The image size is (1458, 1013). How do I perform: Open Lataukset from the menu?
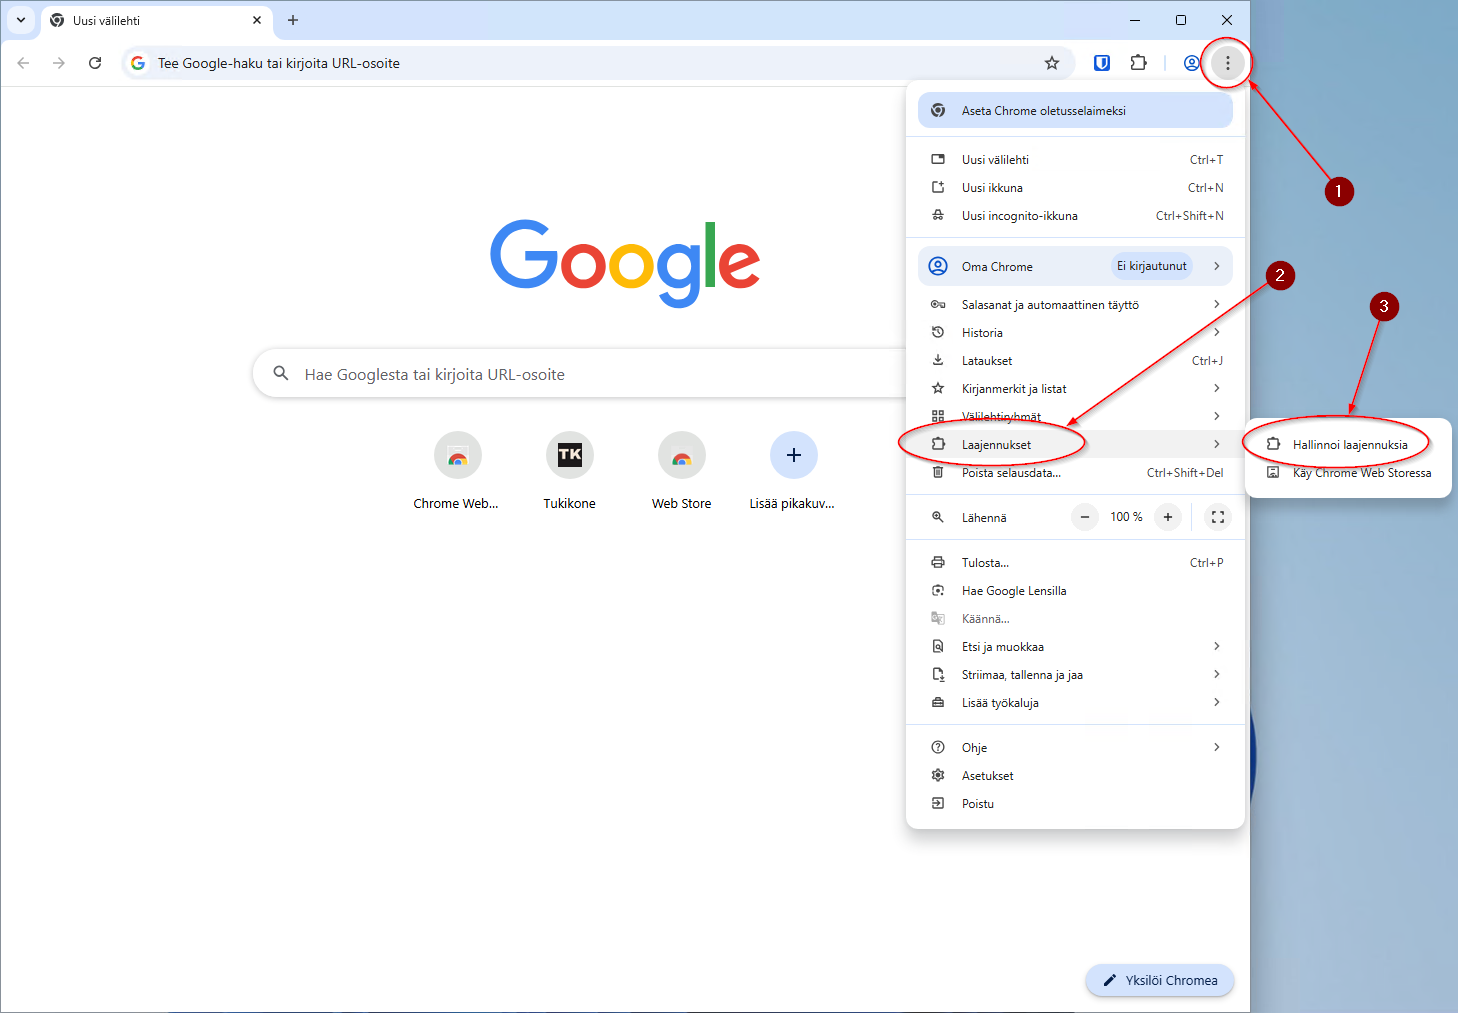coord(1075,361)
